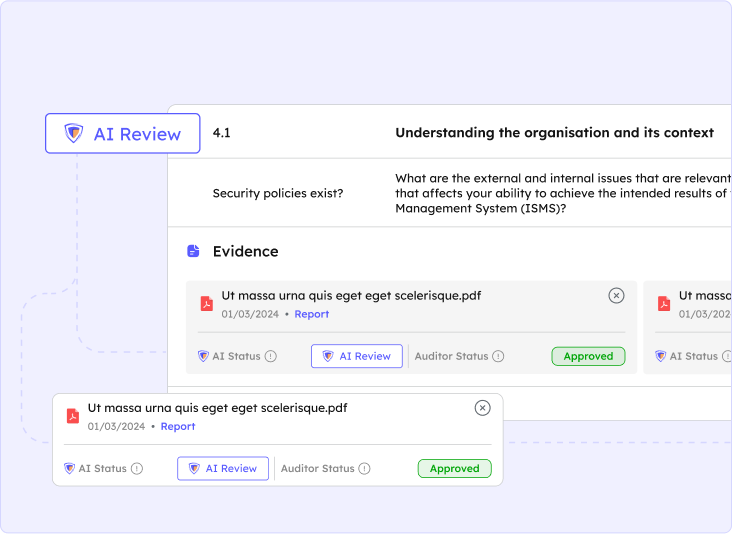Click the document icon beside the Evidence heading
Viewport: 732px width, 534px height.
coord(193,252)
